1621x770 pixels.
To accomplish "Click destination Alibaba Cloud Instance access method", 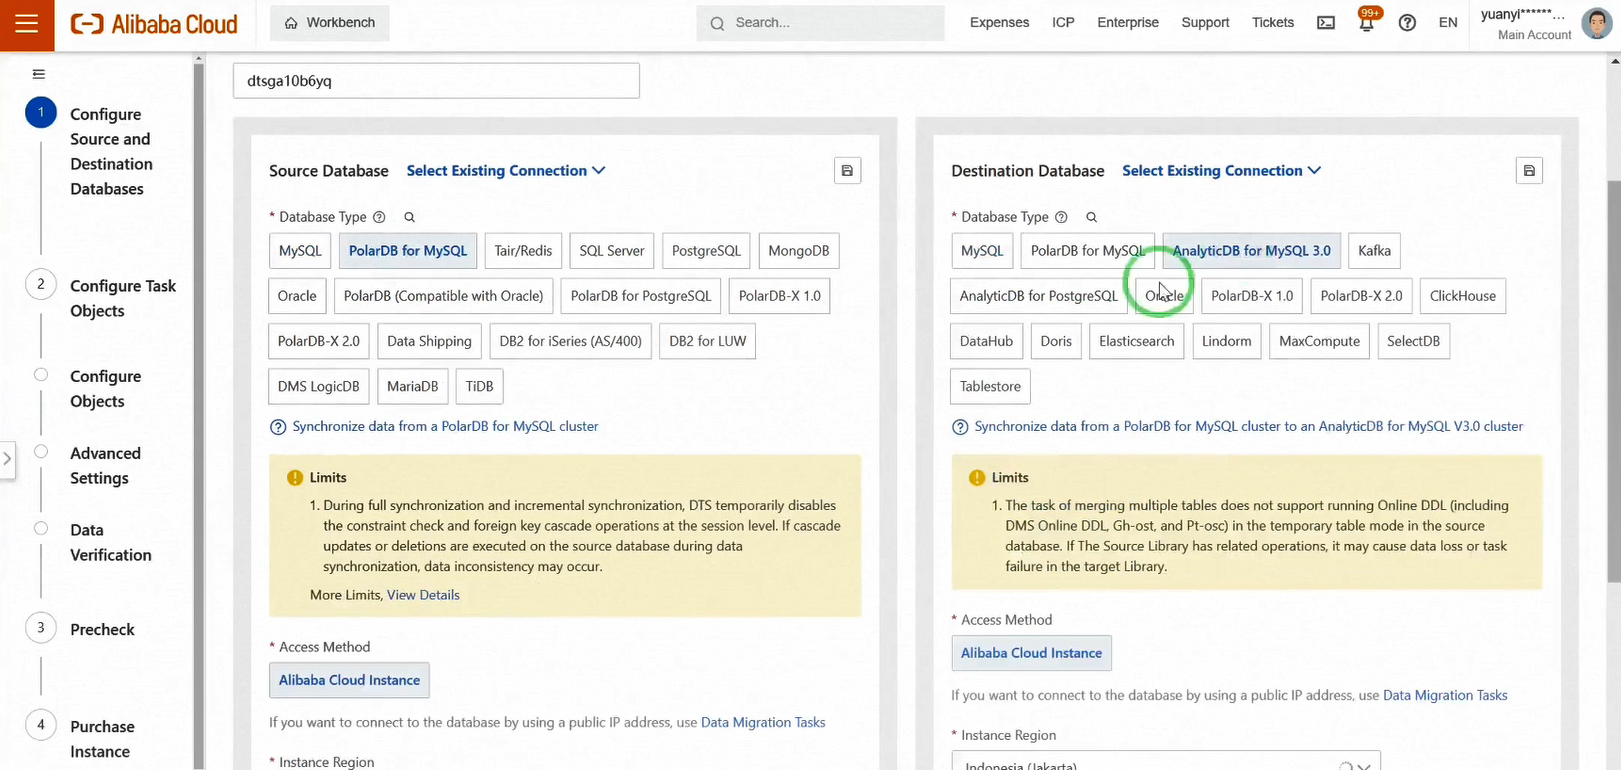I will (1031, 653).
